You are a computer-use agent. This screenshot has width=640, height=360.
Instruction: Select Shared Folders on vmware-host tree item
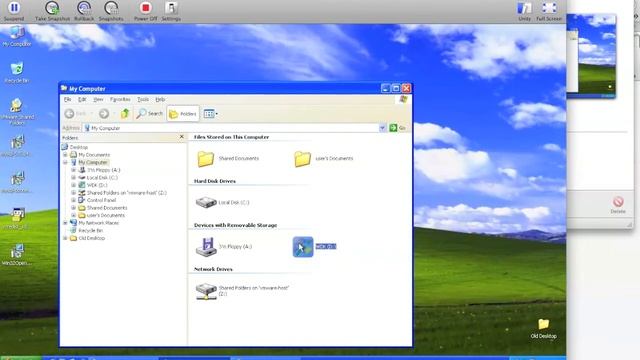pyautogui.click(x=127, y=193)
